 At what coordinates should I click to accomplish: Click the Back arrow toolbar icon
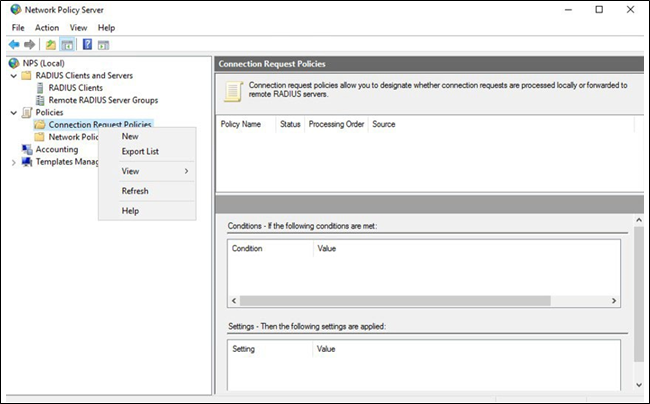click(x=14, y=44)
